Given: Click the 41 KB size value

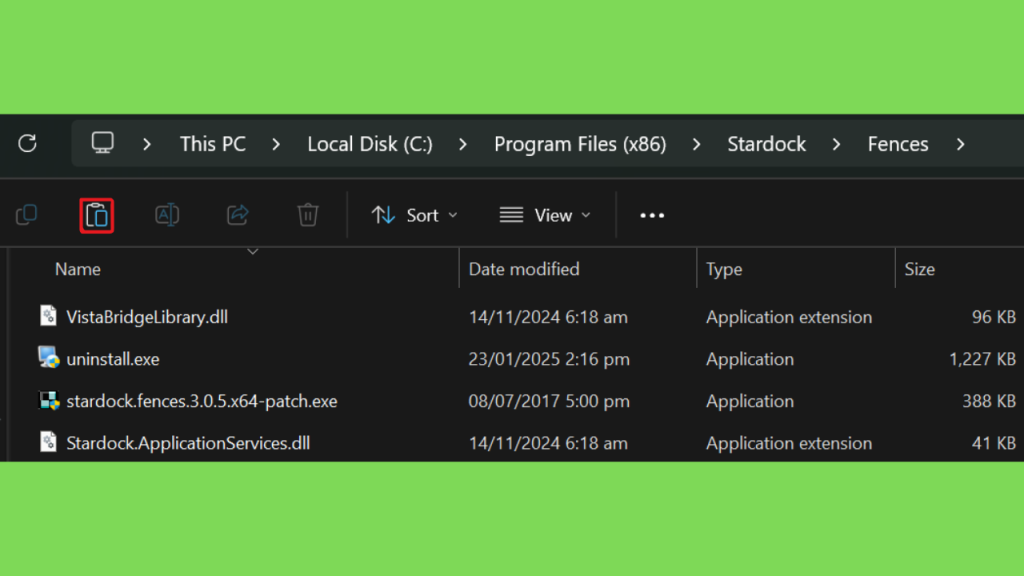Looking at the screenshot, I should point(993,443).
